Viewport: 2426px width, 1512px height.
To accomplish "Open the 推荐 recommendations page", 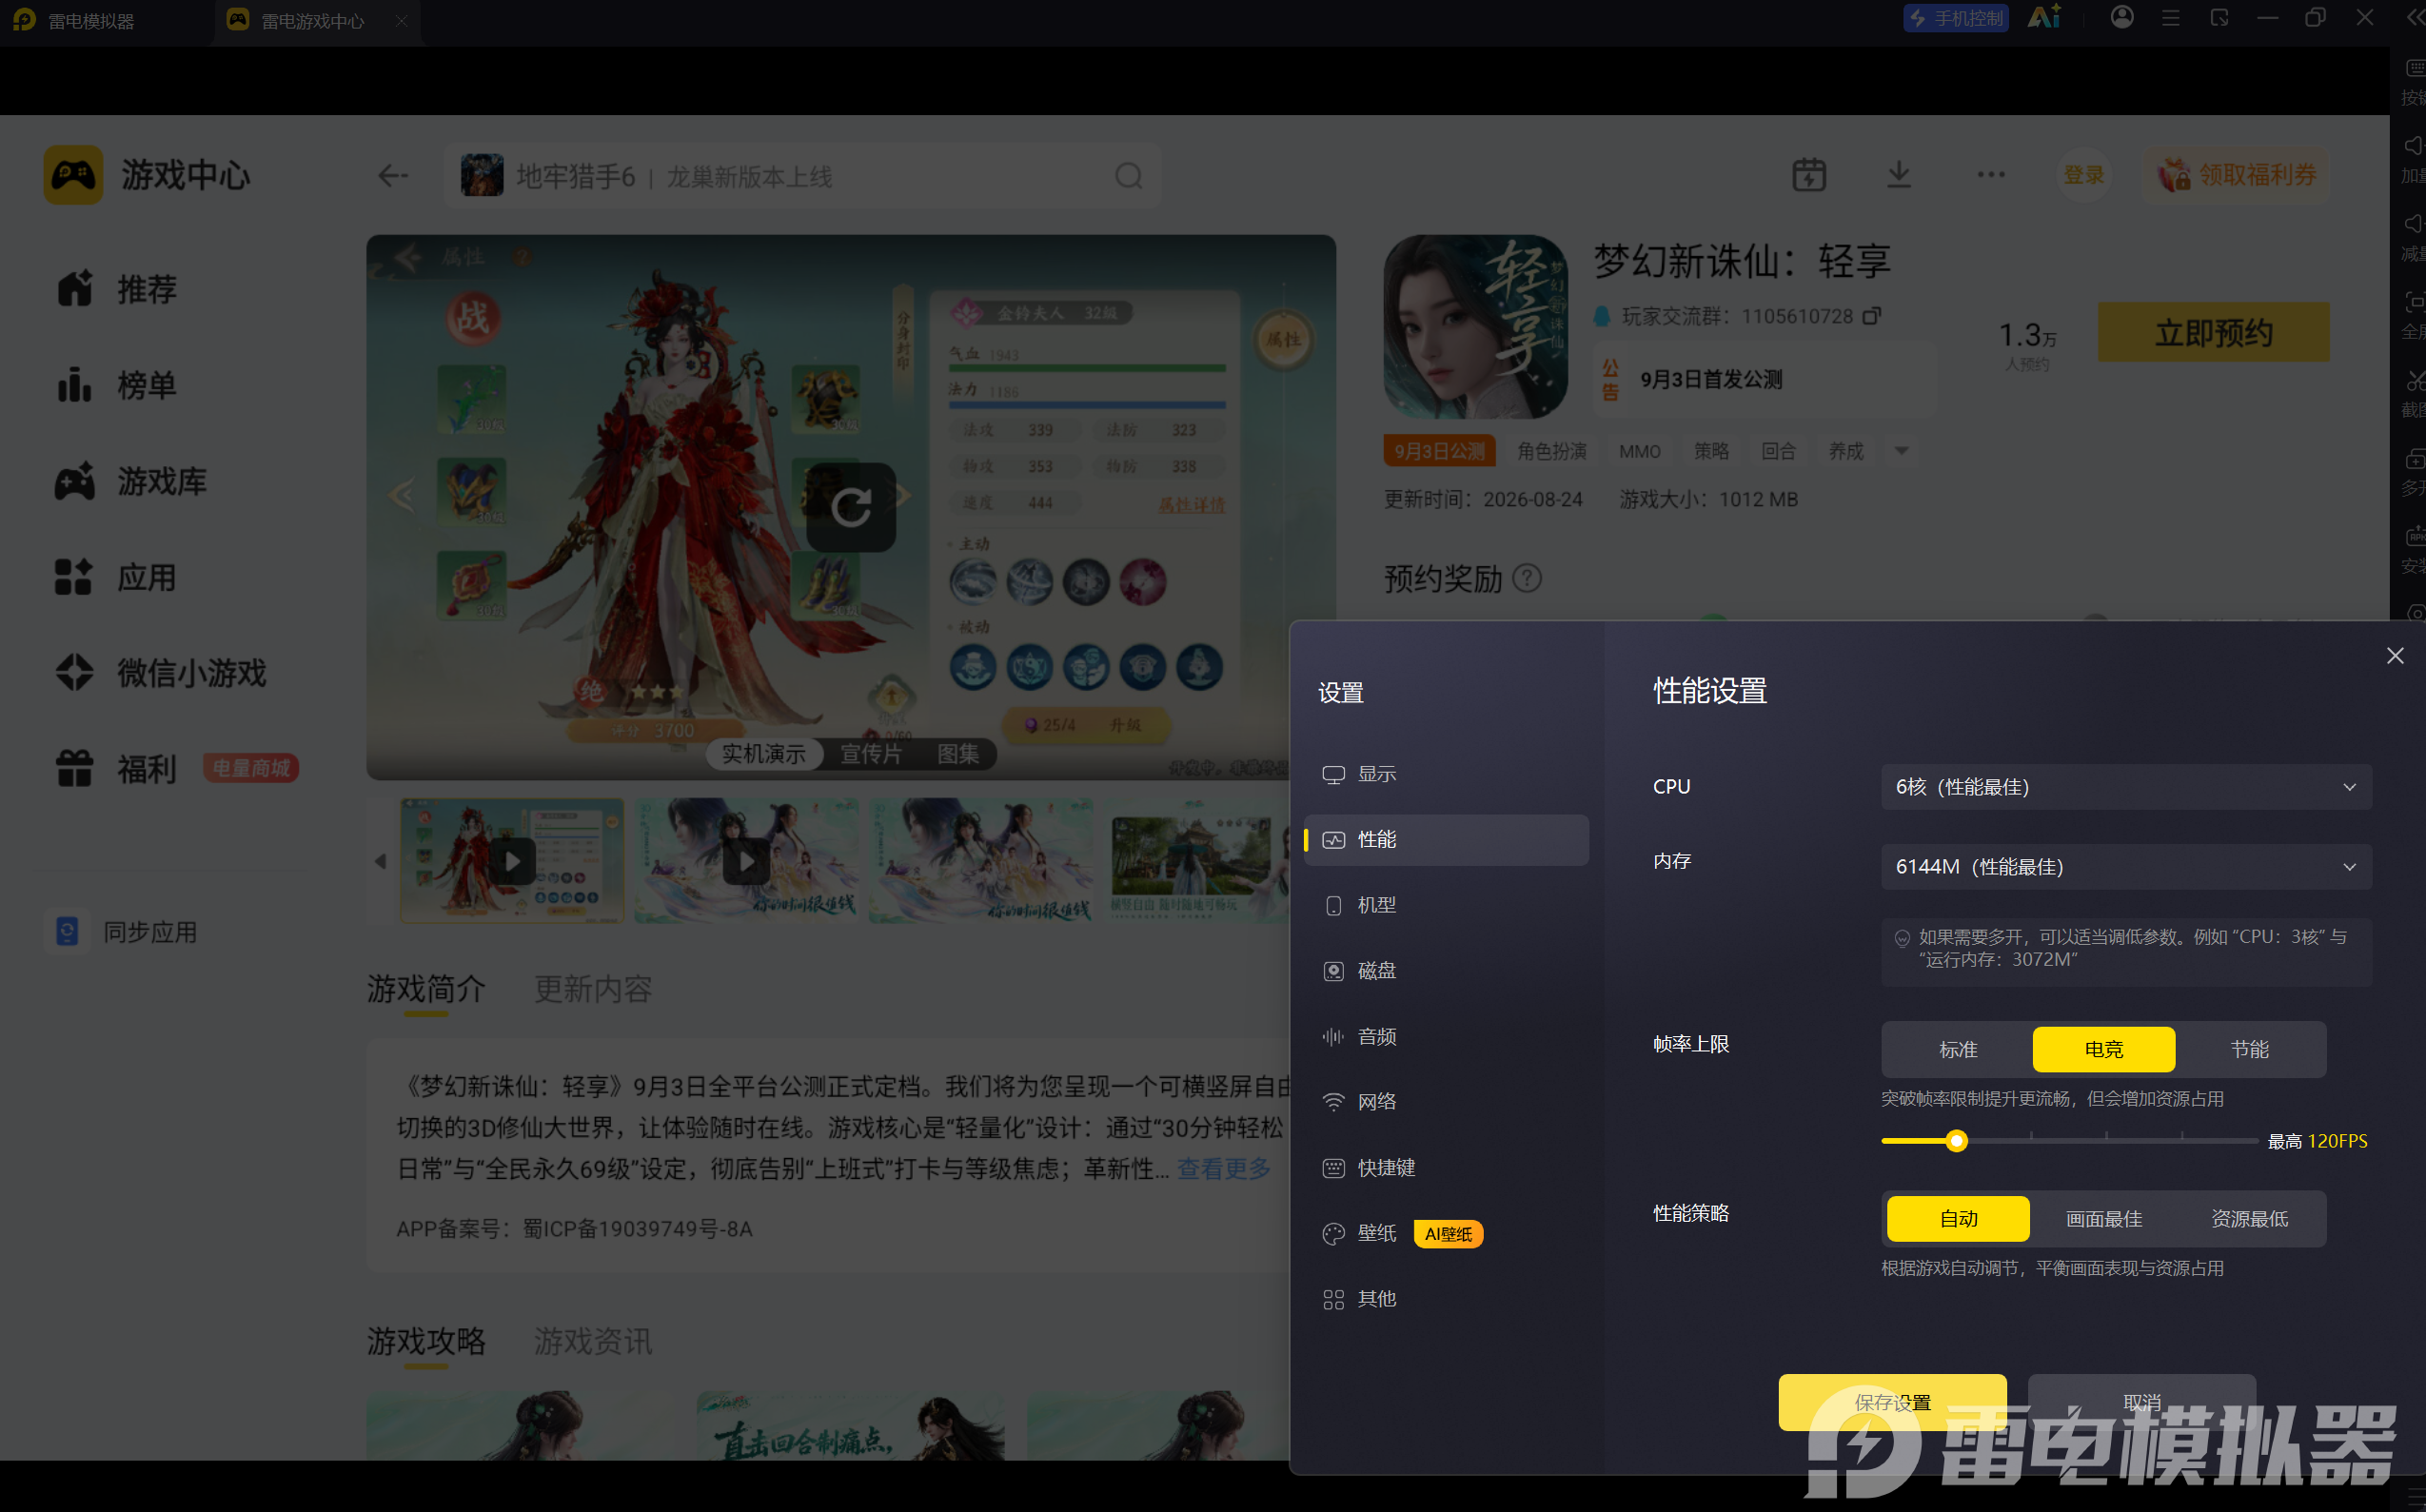I will (x=117, y=289).
